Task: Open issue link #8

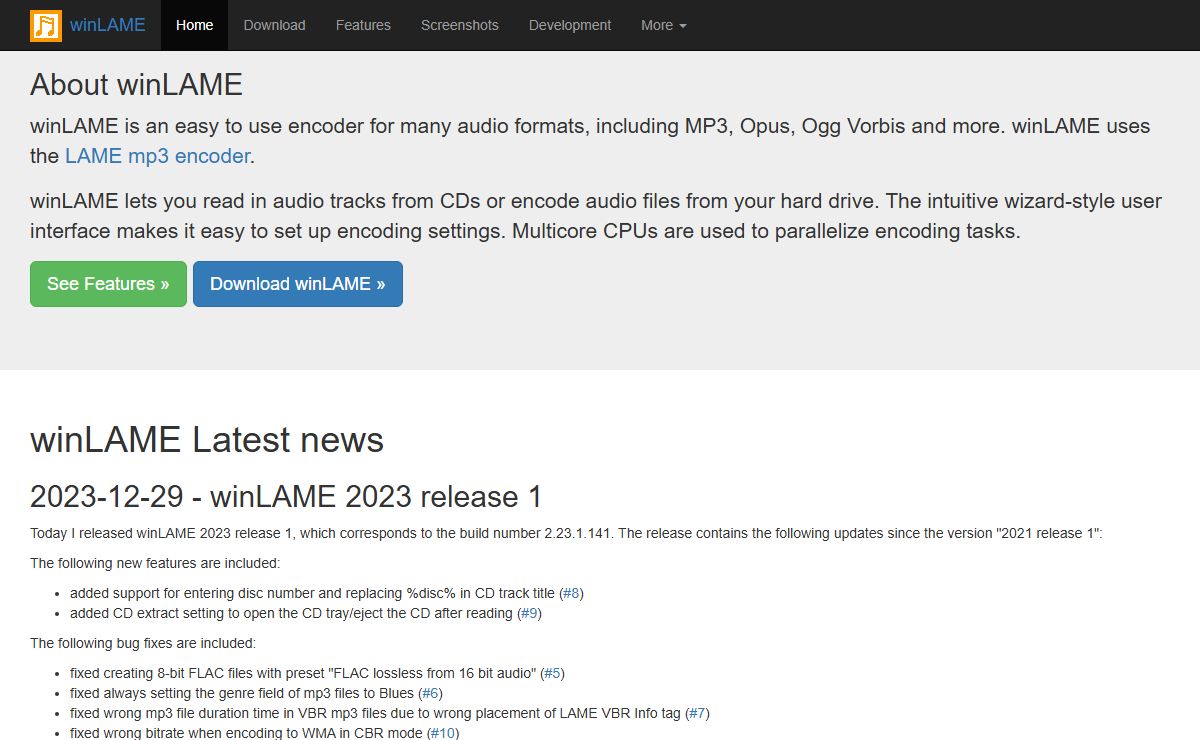Action: [571, 593]
